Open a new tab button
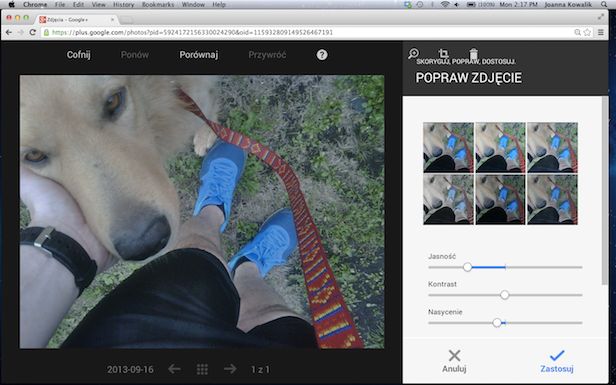Viewport: 616px width, 385px height. pos(126,20)
